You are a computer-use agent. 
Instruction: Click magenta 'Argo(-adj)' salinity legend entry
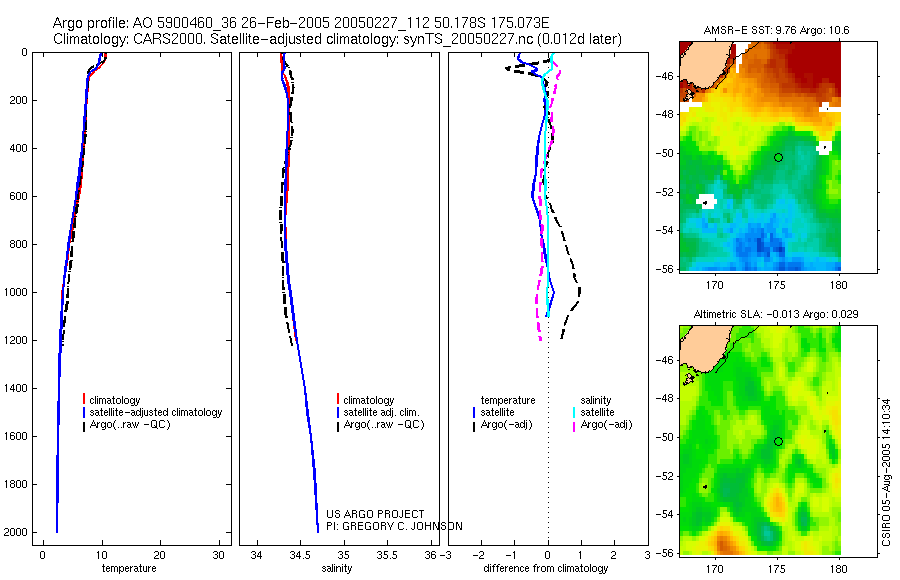point(606,425)
